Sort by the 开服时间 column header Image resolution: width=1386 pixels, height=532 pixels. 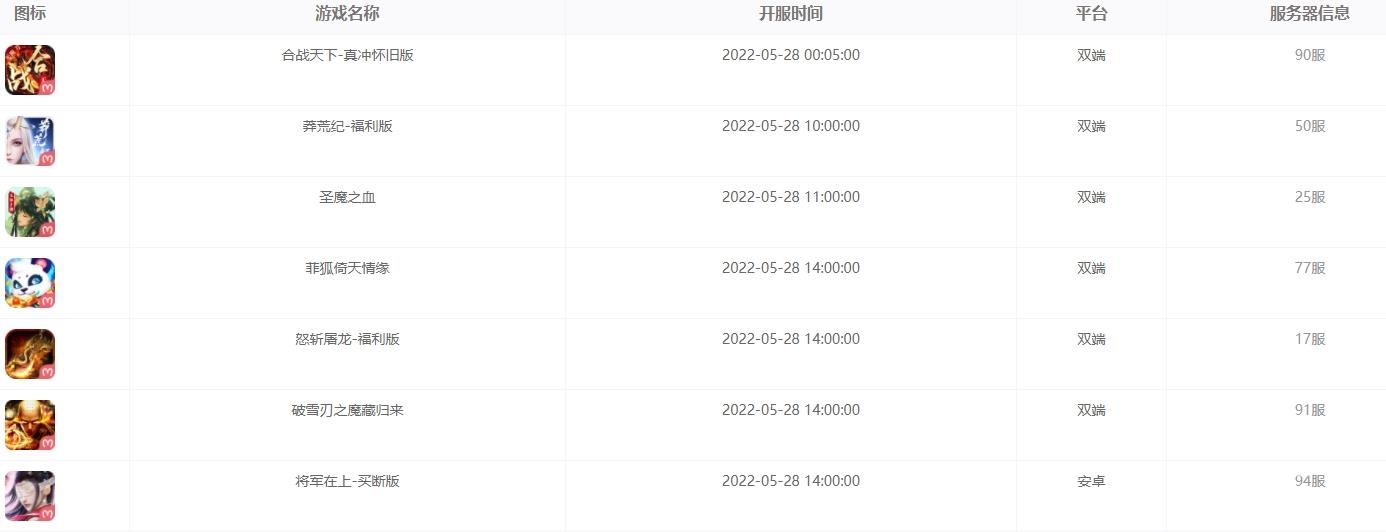(x=791, y=14)
